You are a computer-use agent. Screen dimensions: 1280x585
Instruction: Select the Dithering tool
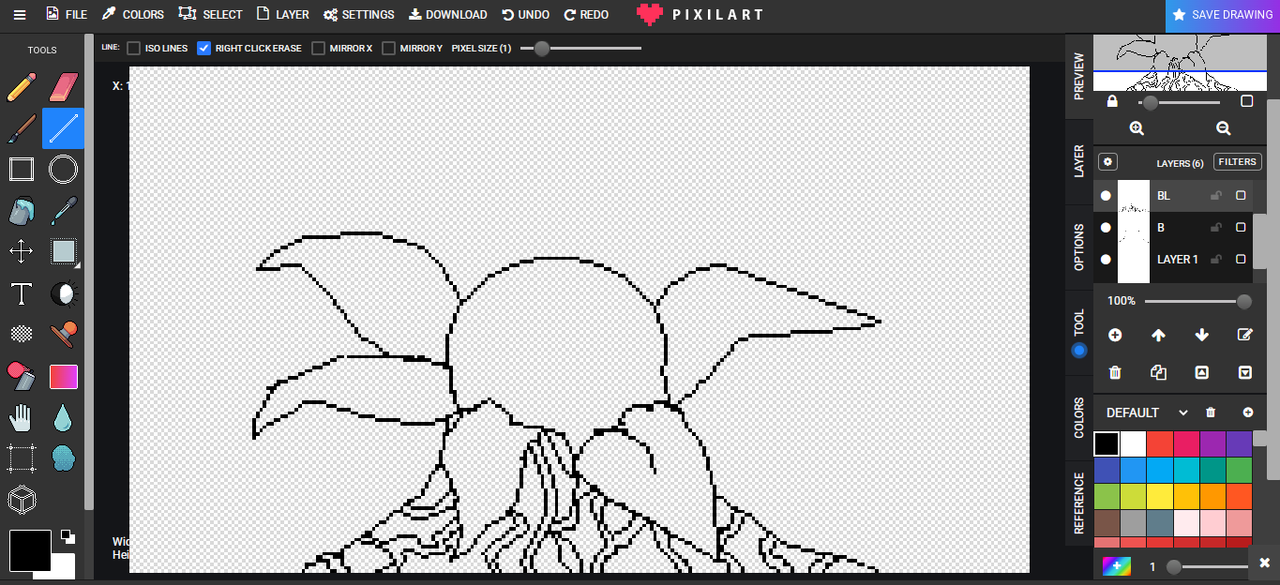21,334
